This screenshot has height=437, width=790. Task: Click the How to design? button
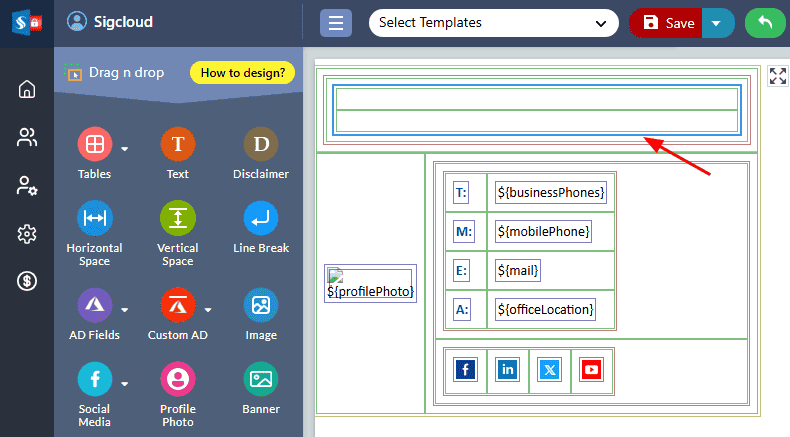[242, 72]
